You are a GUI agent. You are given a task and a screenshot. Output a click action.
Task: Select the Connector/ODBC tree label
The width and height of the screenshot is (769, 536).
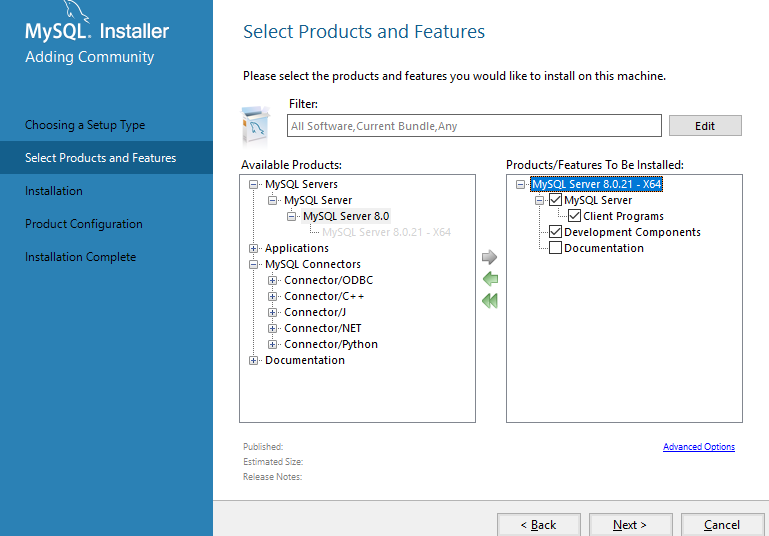click(x=329, y=280)
